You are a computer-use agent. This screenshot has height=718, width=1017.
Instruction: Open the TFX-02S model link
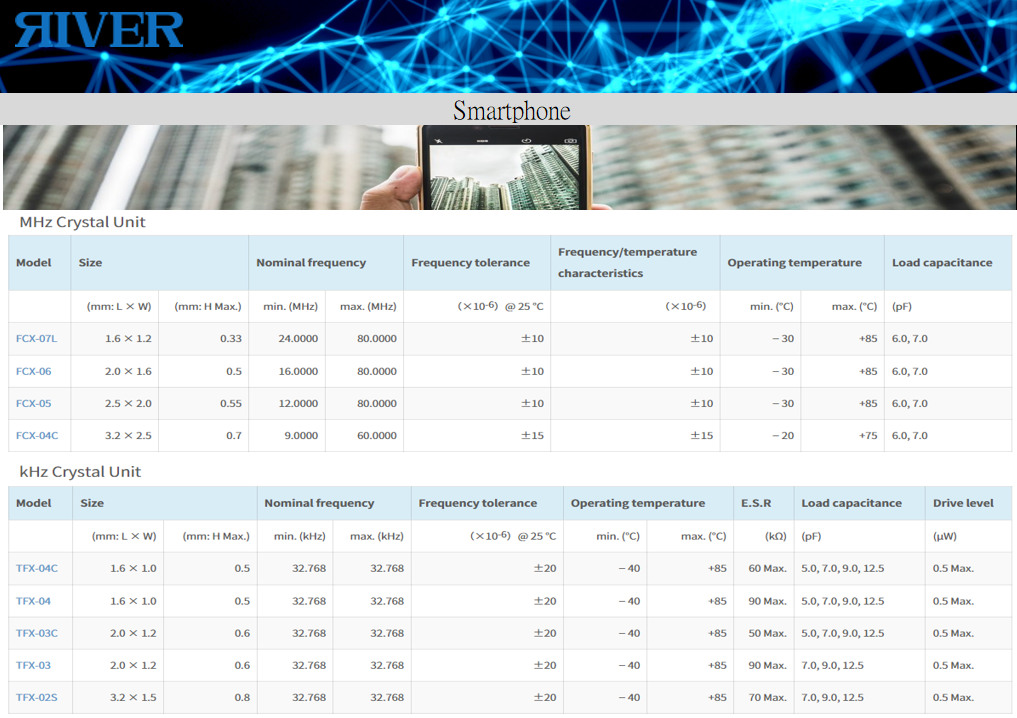click(37, 697)
